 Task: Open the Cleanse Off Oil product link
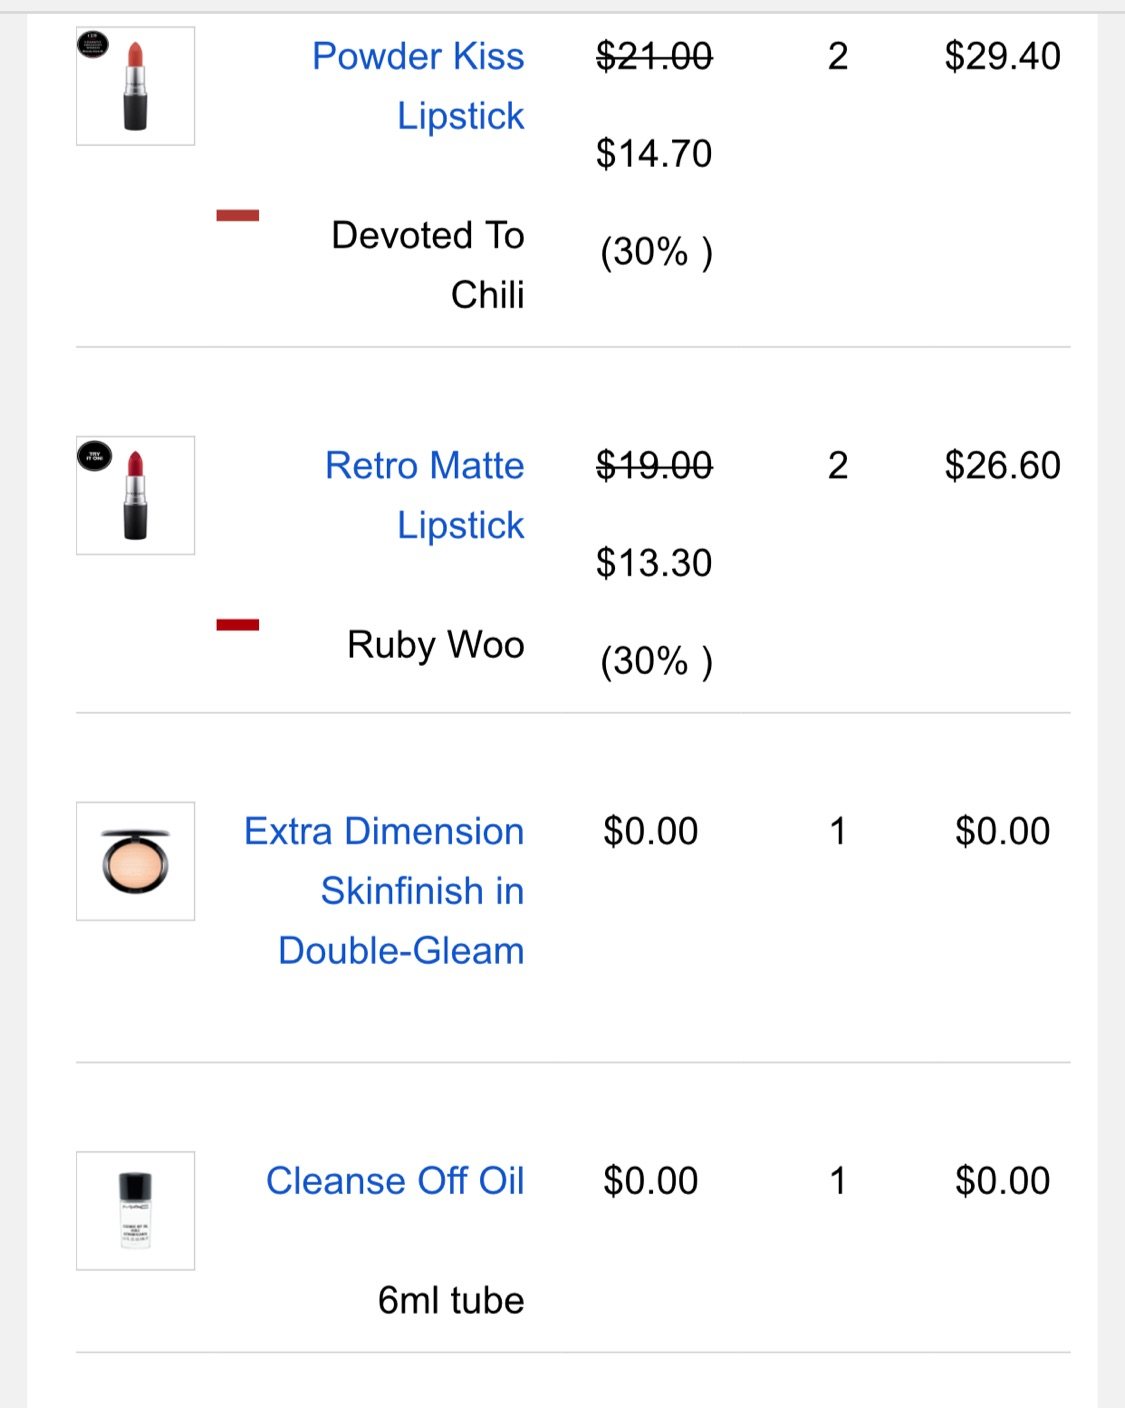(x=395, y=1180)
